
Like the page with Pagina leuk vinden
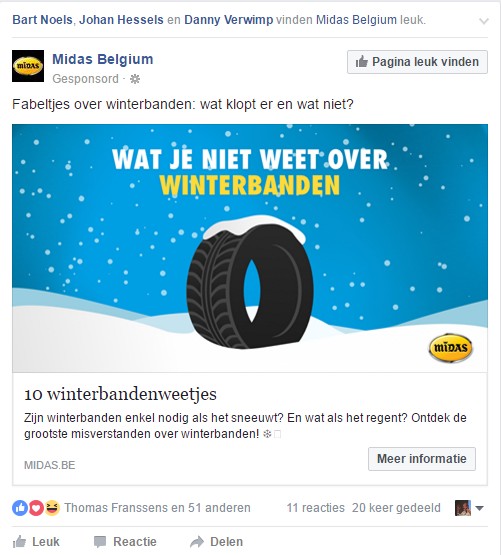[417, 62]
